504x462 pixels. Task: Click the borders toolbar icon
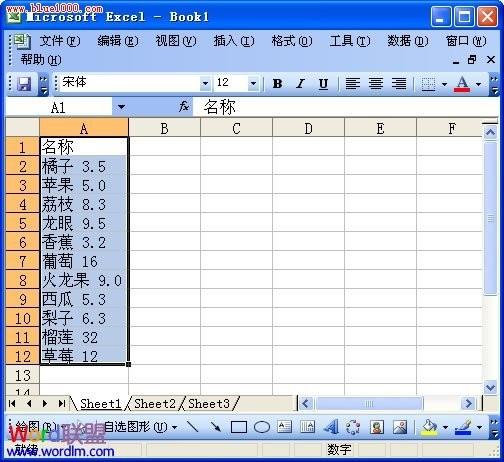click(x=428, y=84)
